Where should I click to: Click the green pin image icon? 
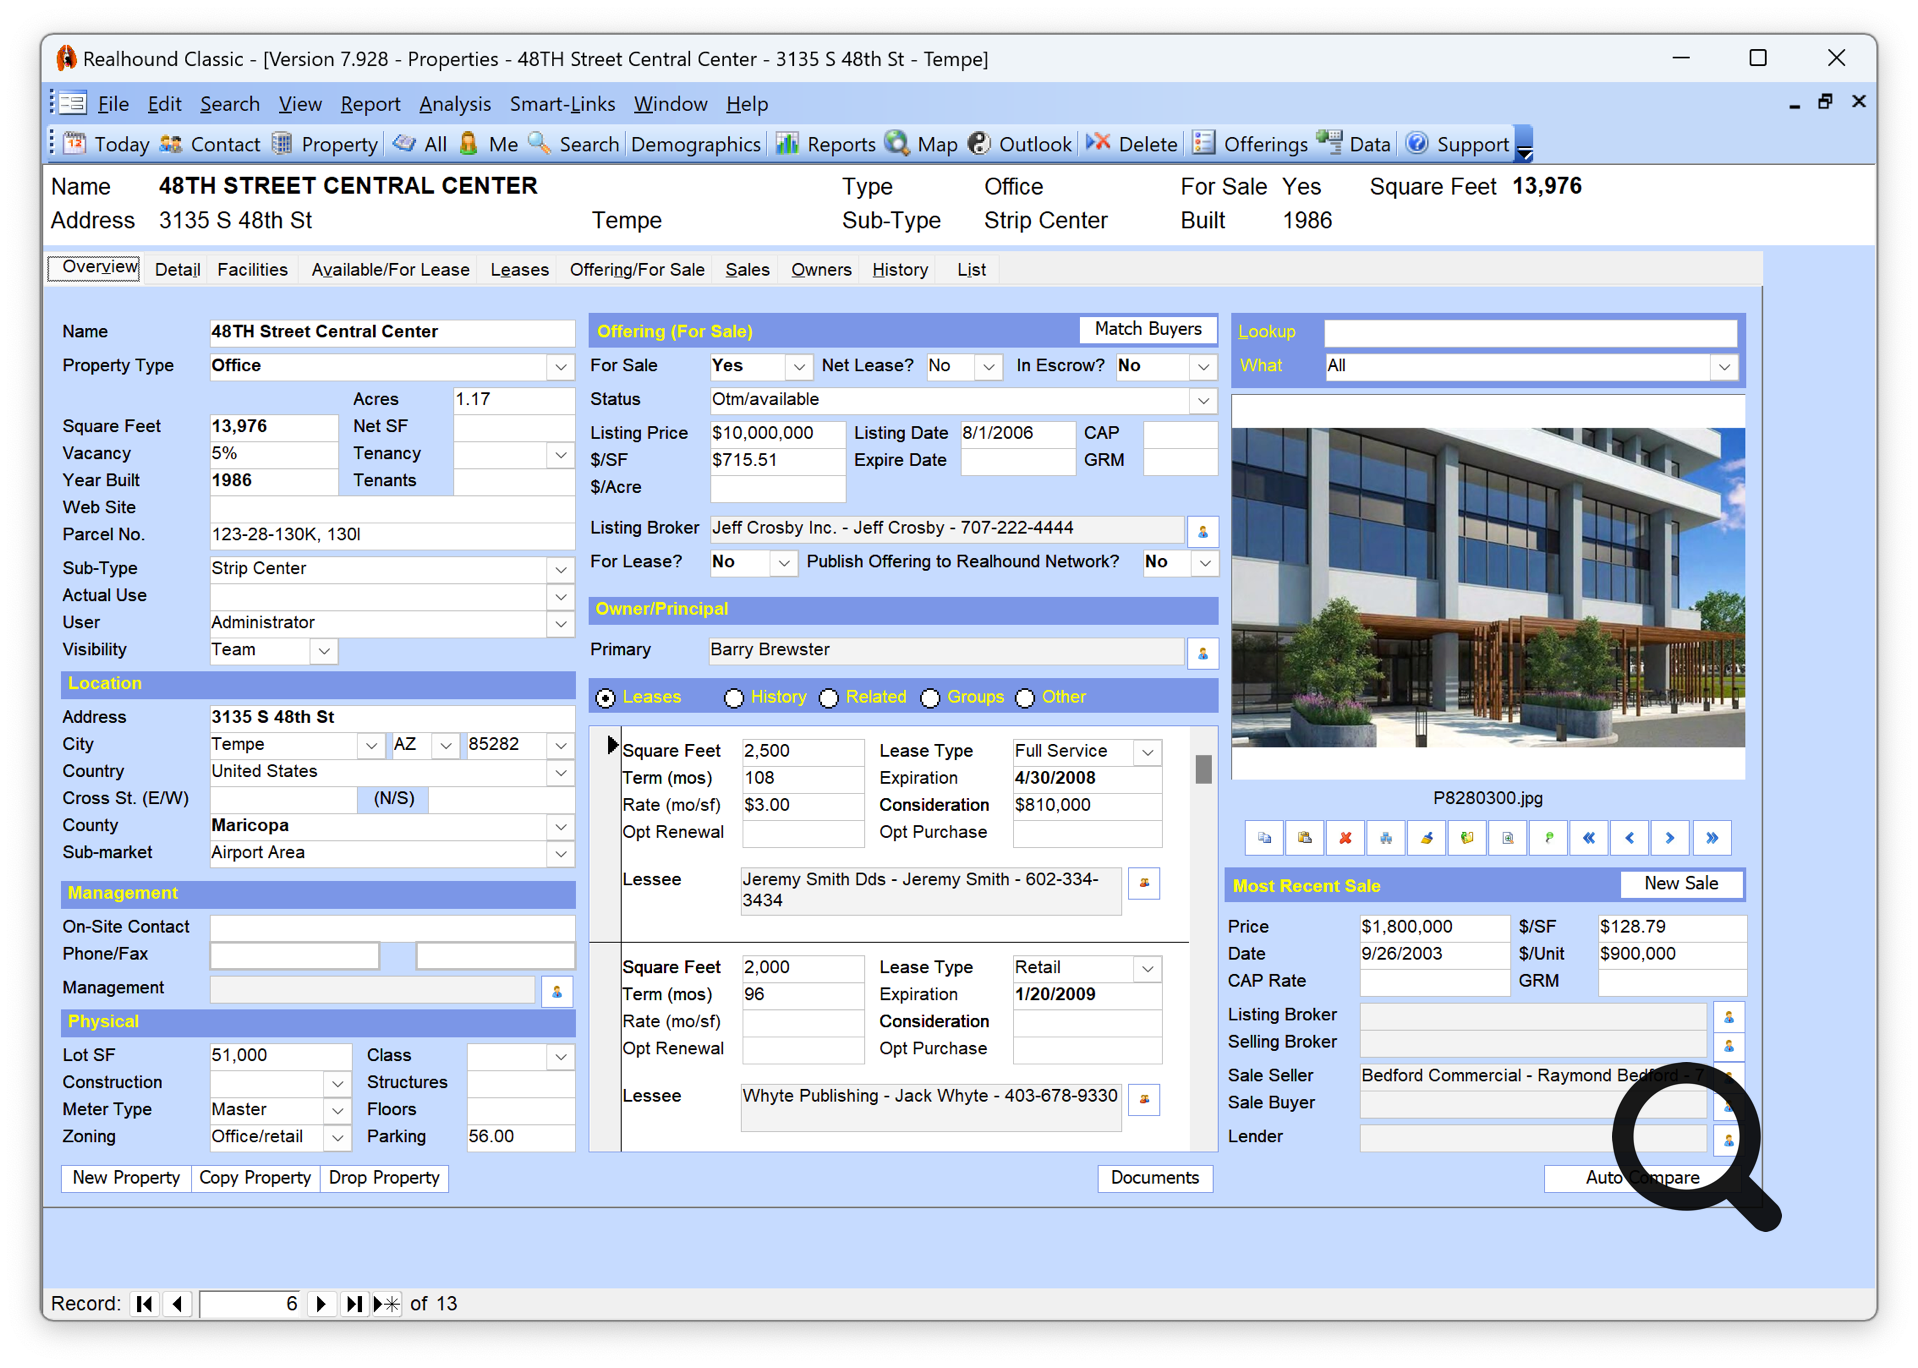click(1549, 838)
